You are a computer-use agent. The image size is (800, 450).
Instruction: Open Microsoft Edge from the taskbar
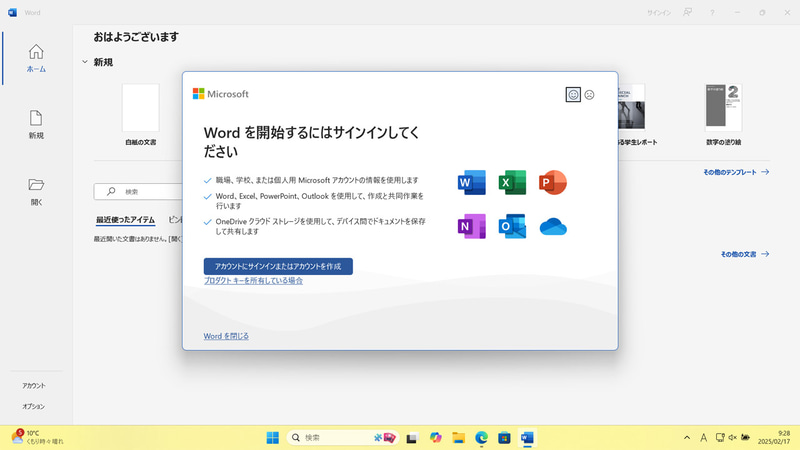[481, 438]
